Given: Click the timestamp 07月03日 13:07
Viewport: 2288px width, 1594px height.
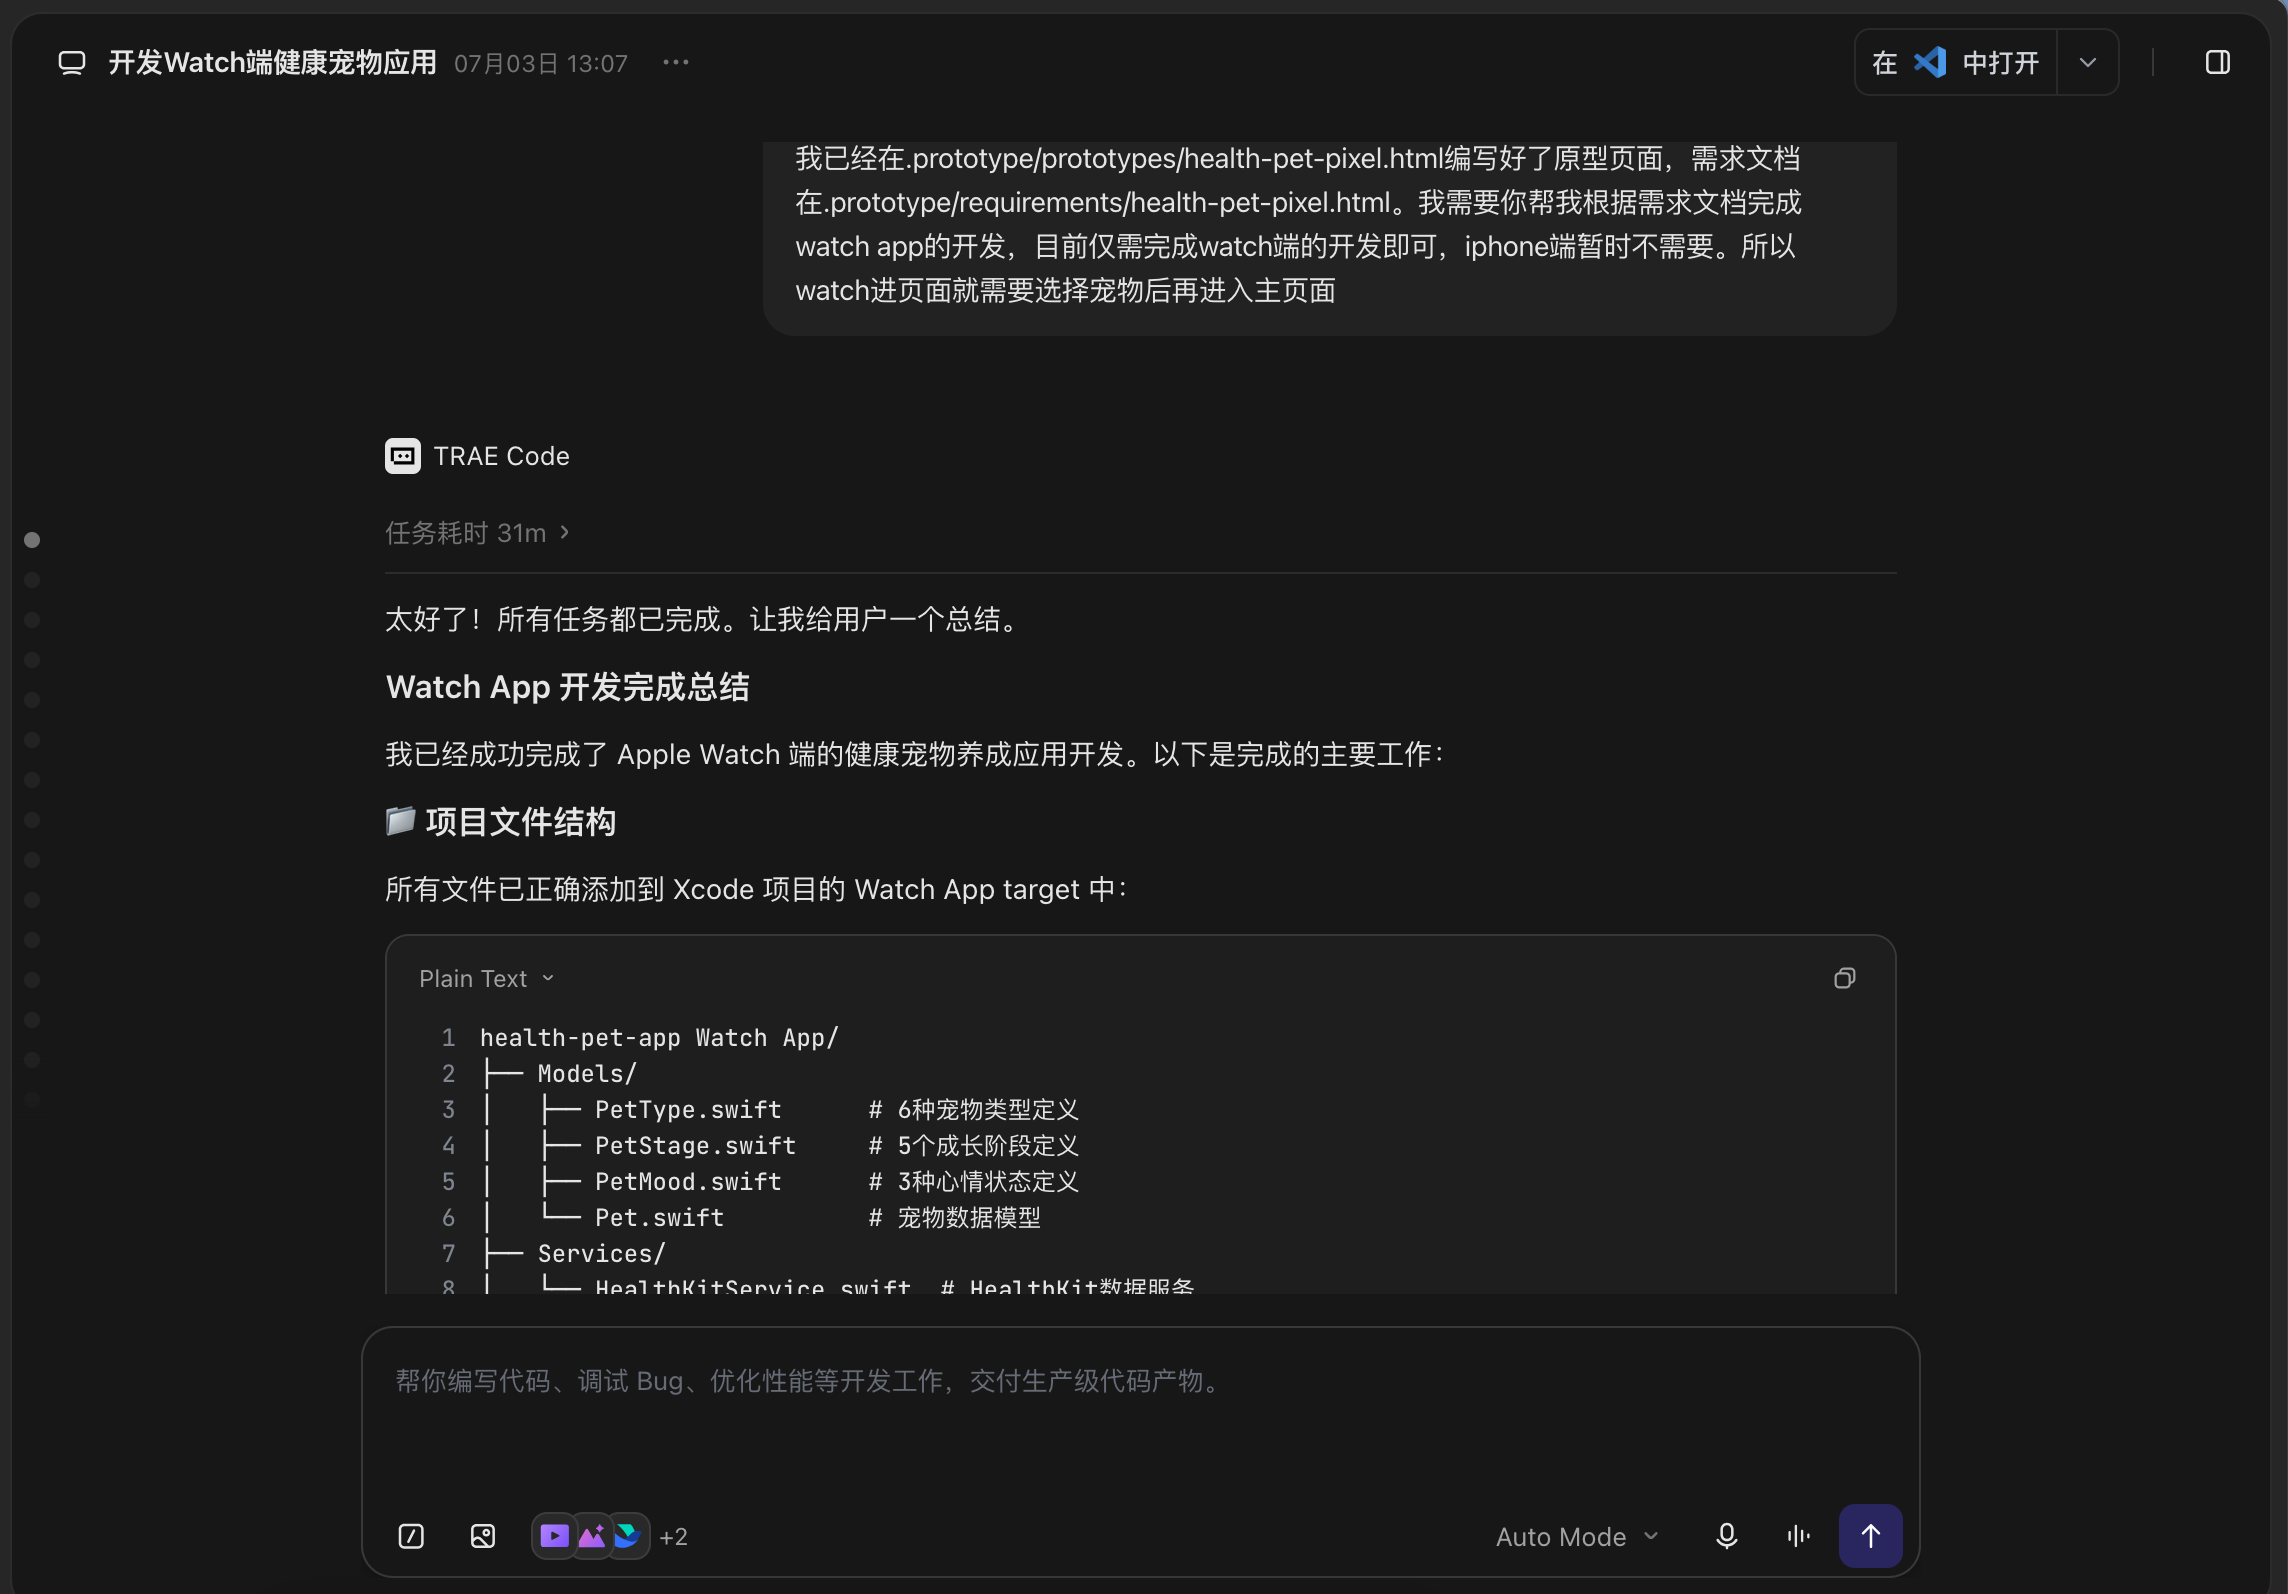Looking at the screenshot, I should 541,64.
